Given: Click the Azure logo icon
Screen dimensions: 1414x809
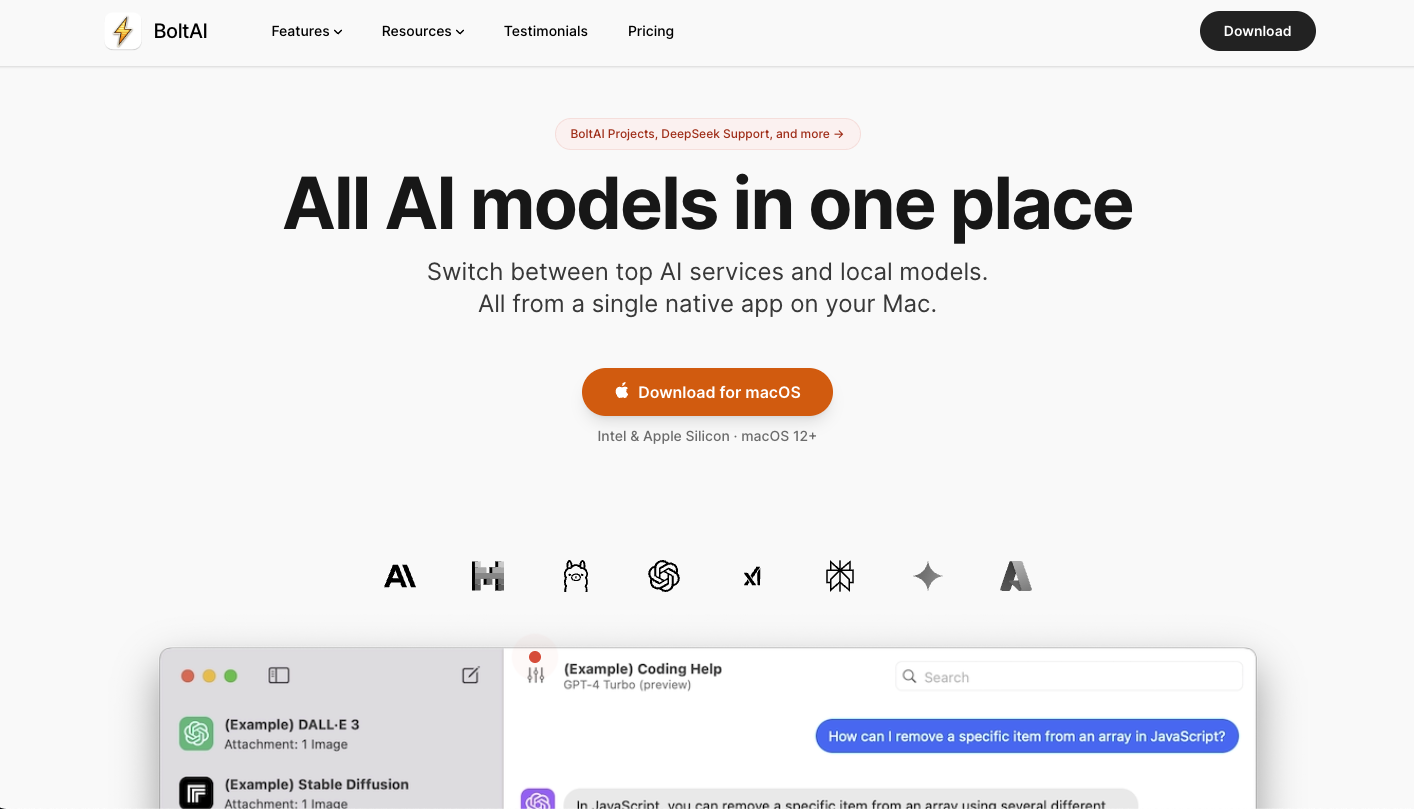Looking at the screenshot, I should (1016, 576).
